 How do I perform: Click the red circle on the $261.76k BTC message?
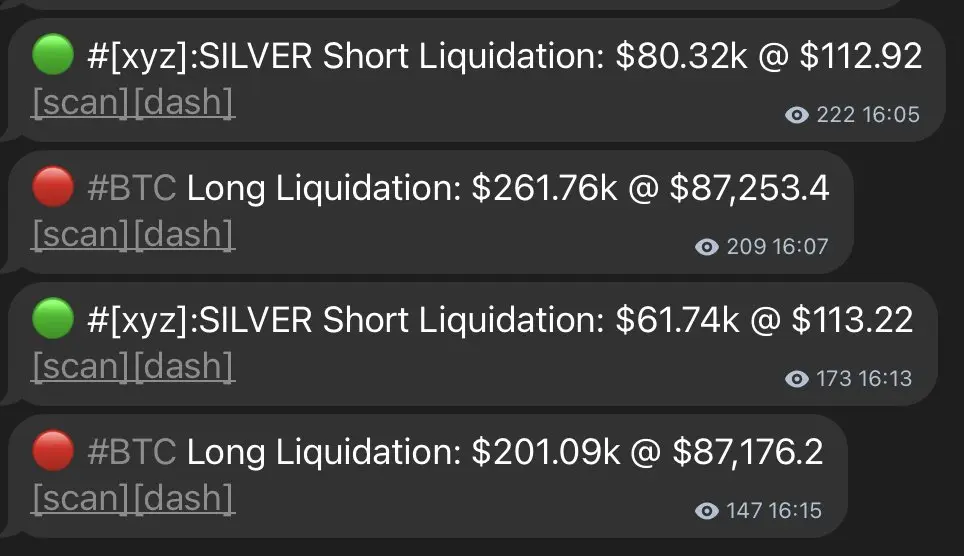pyautogui.click(x=53, y=186)
